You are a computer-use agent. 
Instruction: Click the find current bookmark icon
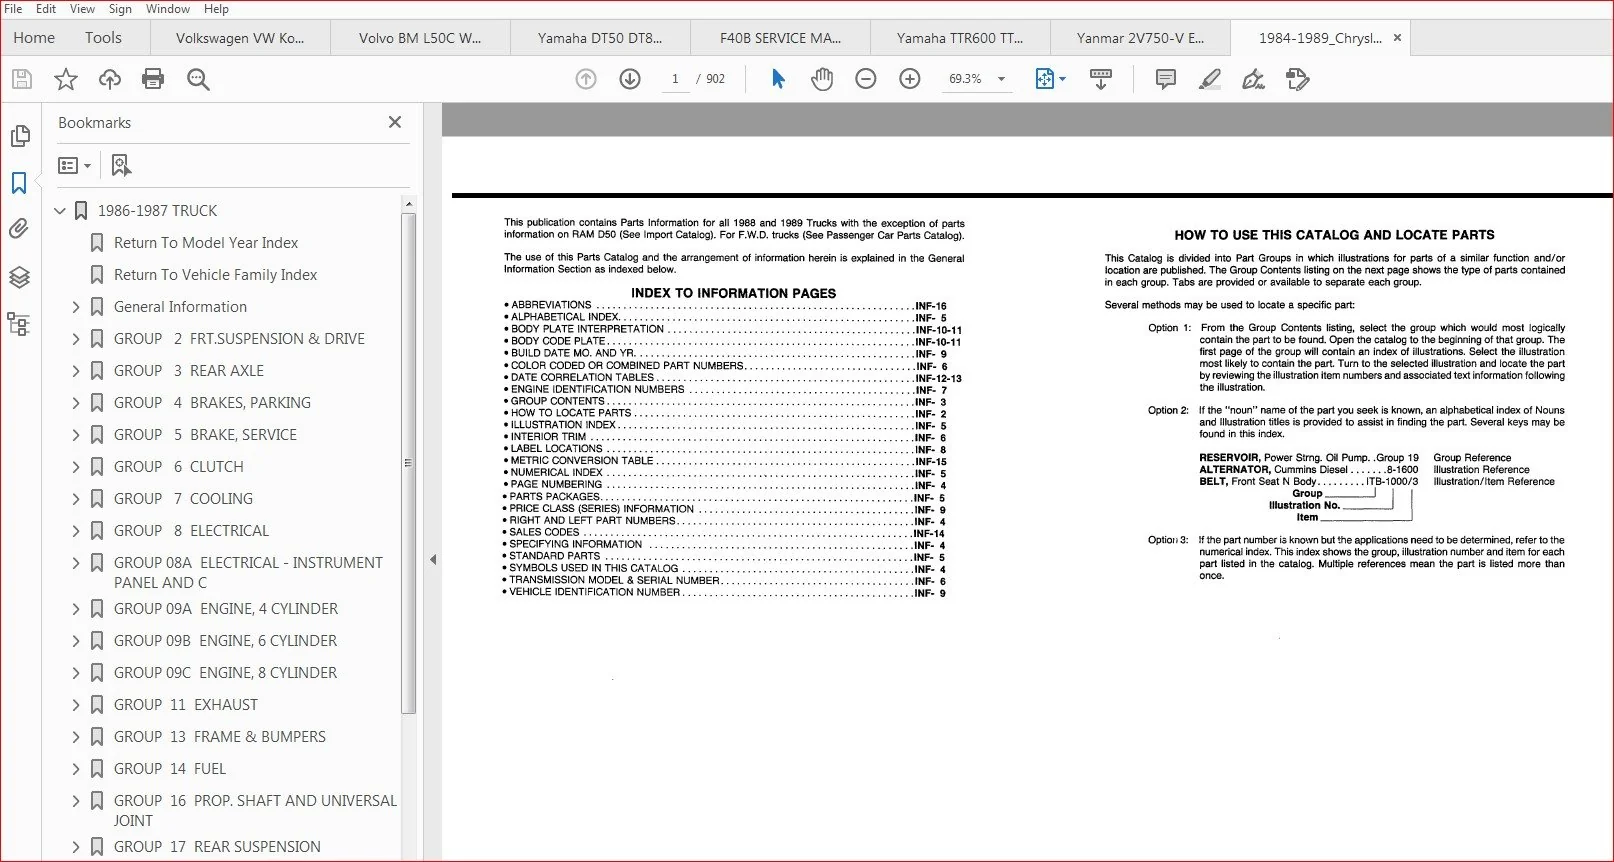pos(121,165)
